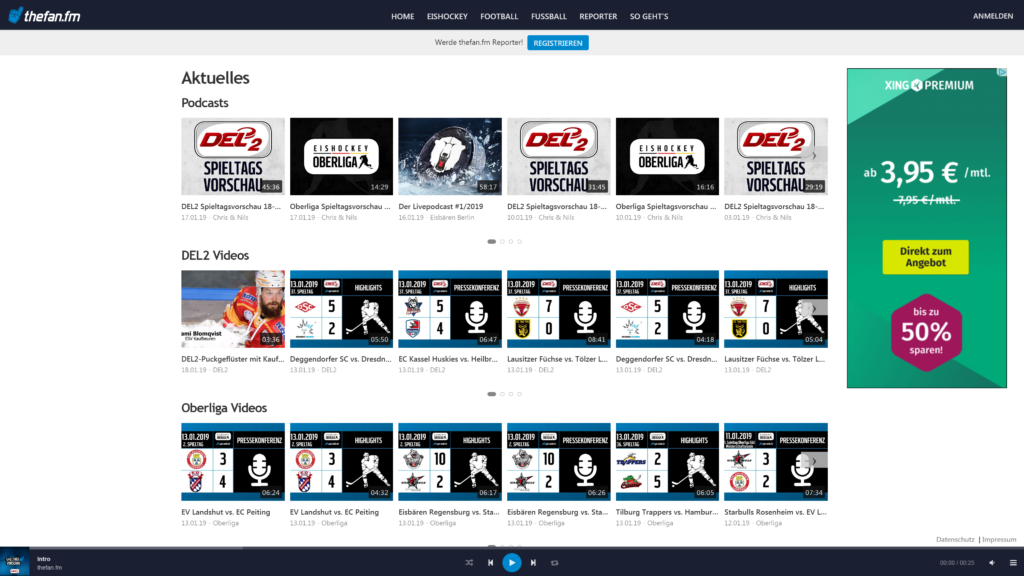
Task: Click the REGISTRIEREN button
Action: pyautogui.click(x=558, y=43)
